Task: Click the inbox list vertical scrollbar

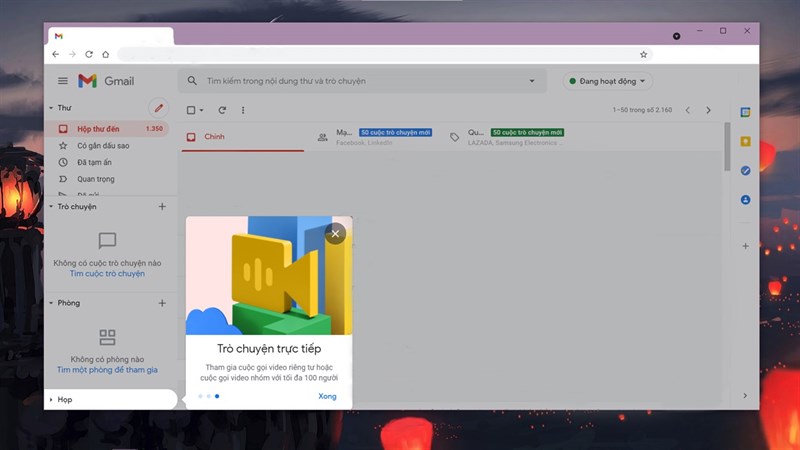Action: coord(727,147)
